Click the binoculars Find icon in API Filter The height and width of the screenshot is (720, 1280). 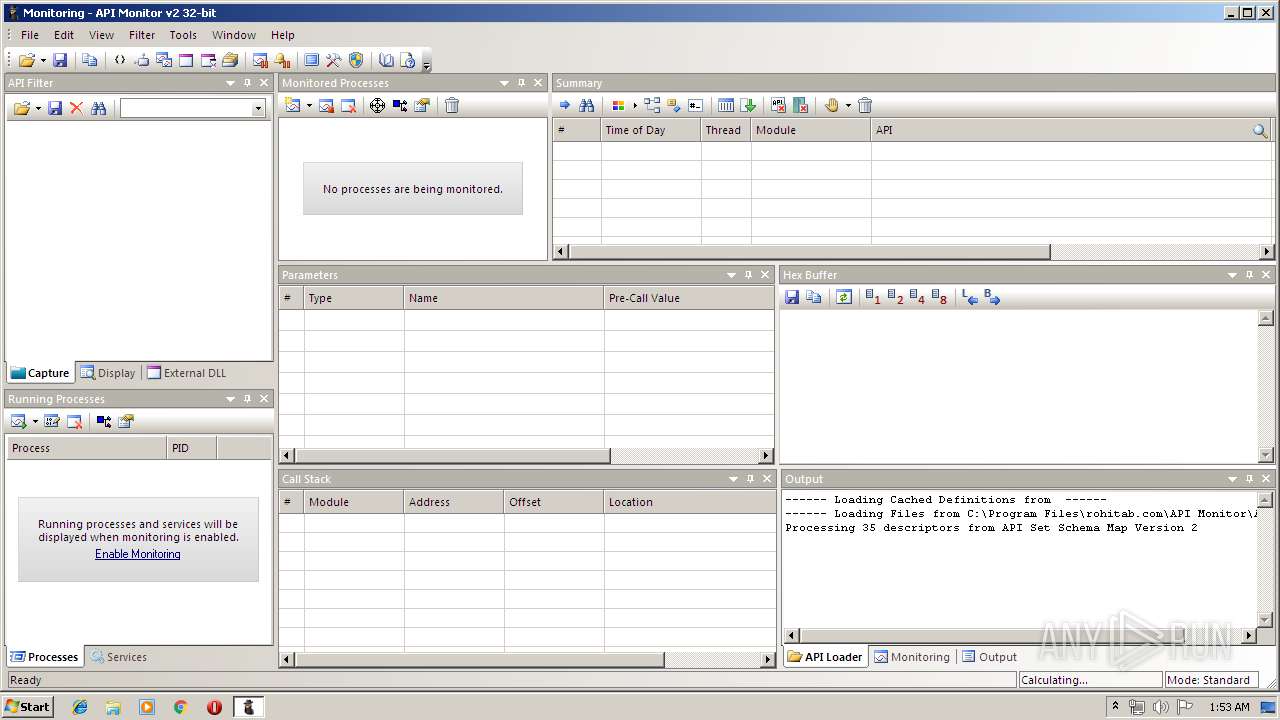click(x=98, y=108)
